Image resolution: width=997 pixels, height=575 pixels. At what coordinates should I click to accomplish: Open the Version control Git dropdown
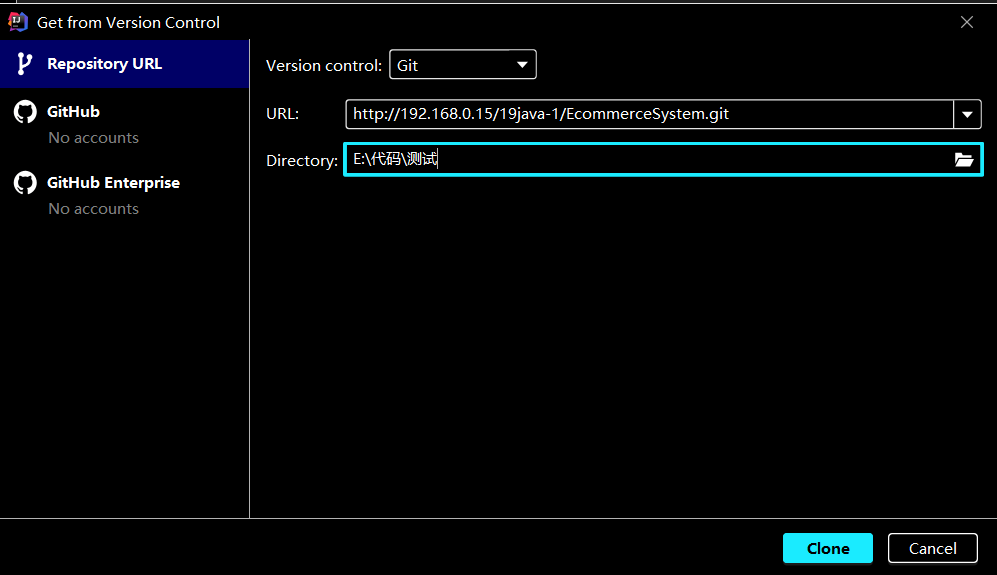coord(462,65)
